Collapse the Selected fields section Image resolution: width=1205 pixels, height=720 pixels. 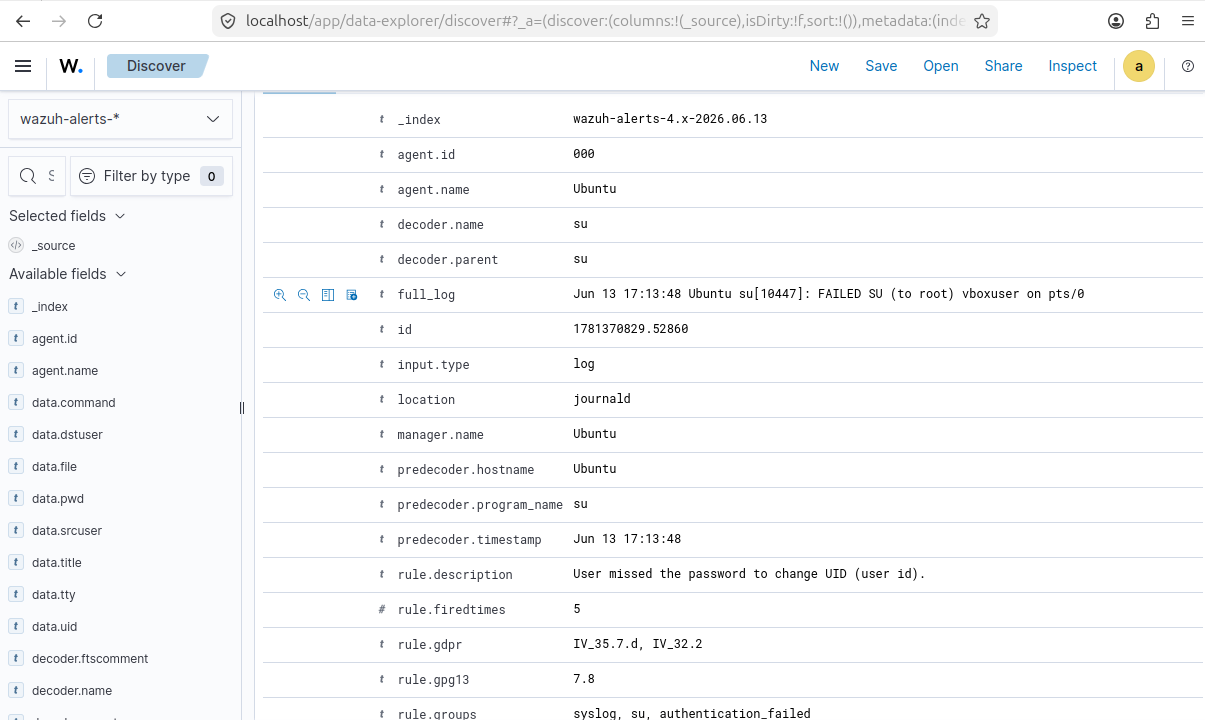pyautogui.click(x=67, y=216)
